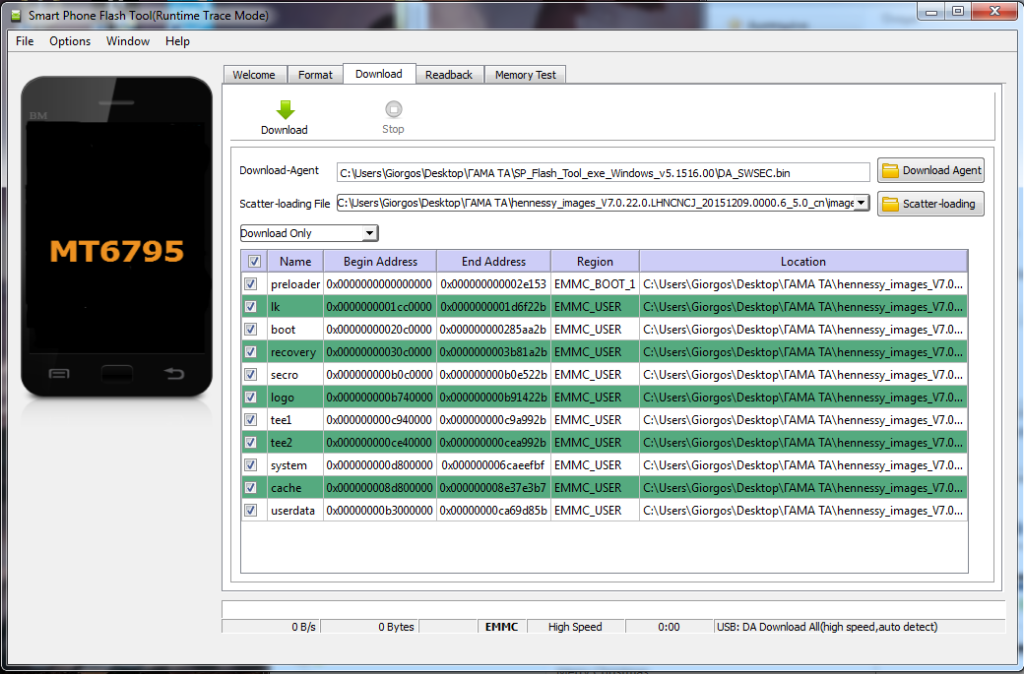Click the location path cell of cache row
This screenshot has width=1024, height=674.
pyautogui.click(x=803, y=487)
